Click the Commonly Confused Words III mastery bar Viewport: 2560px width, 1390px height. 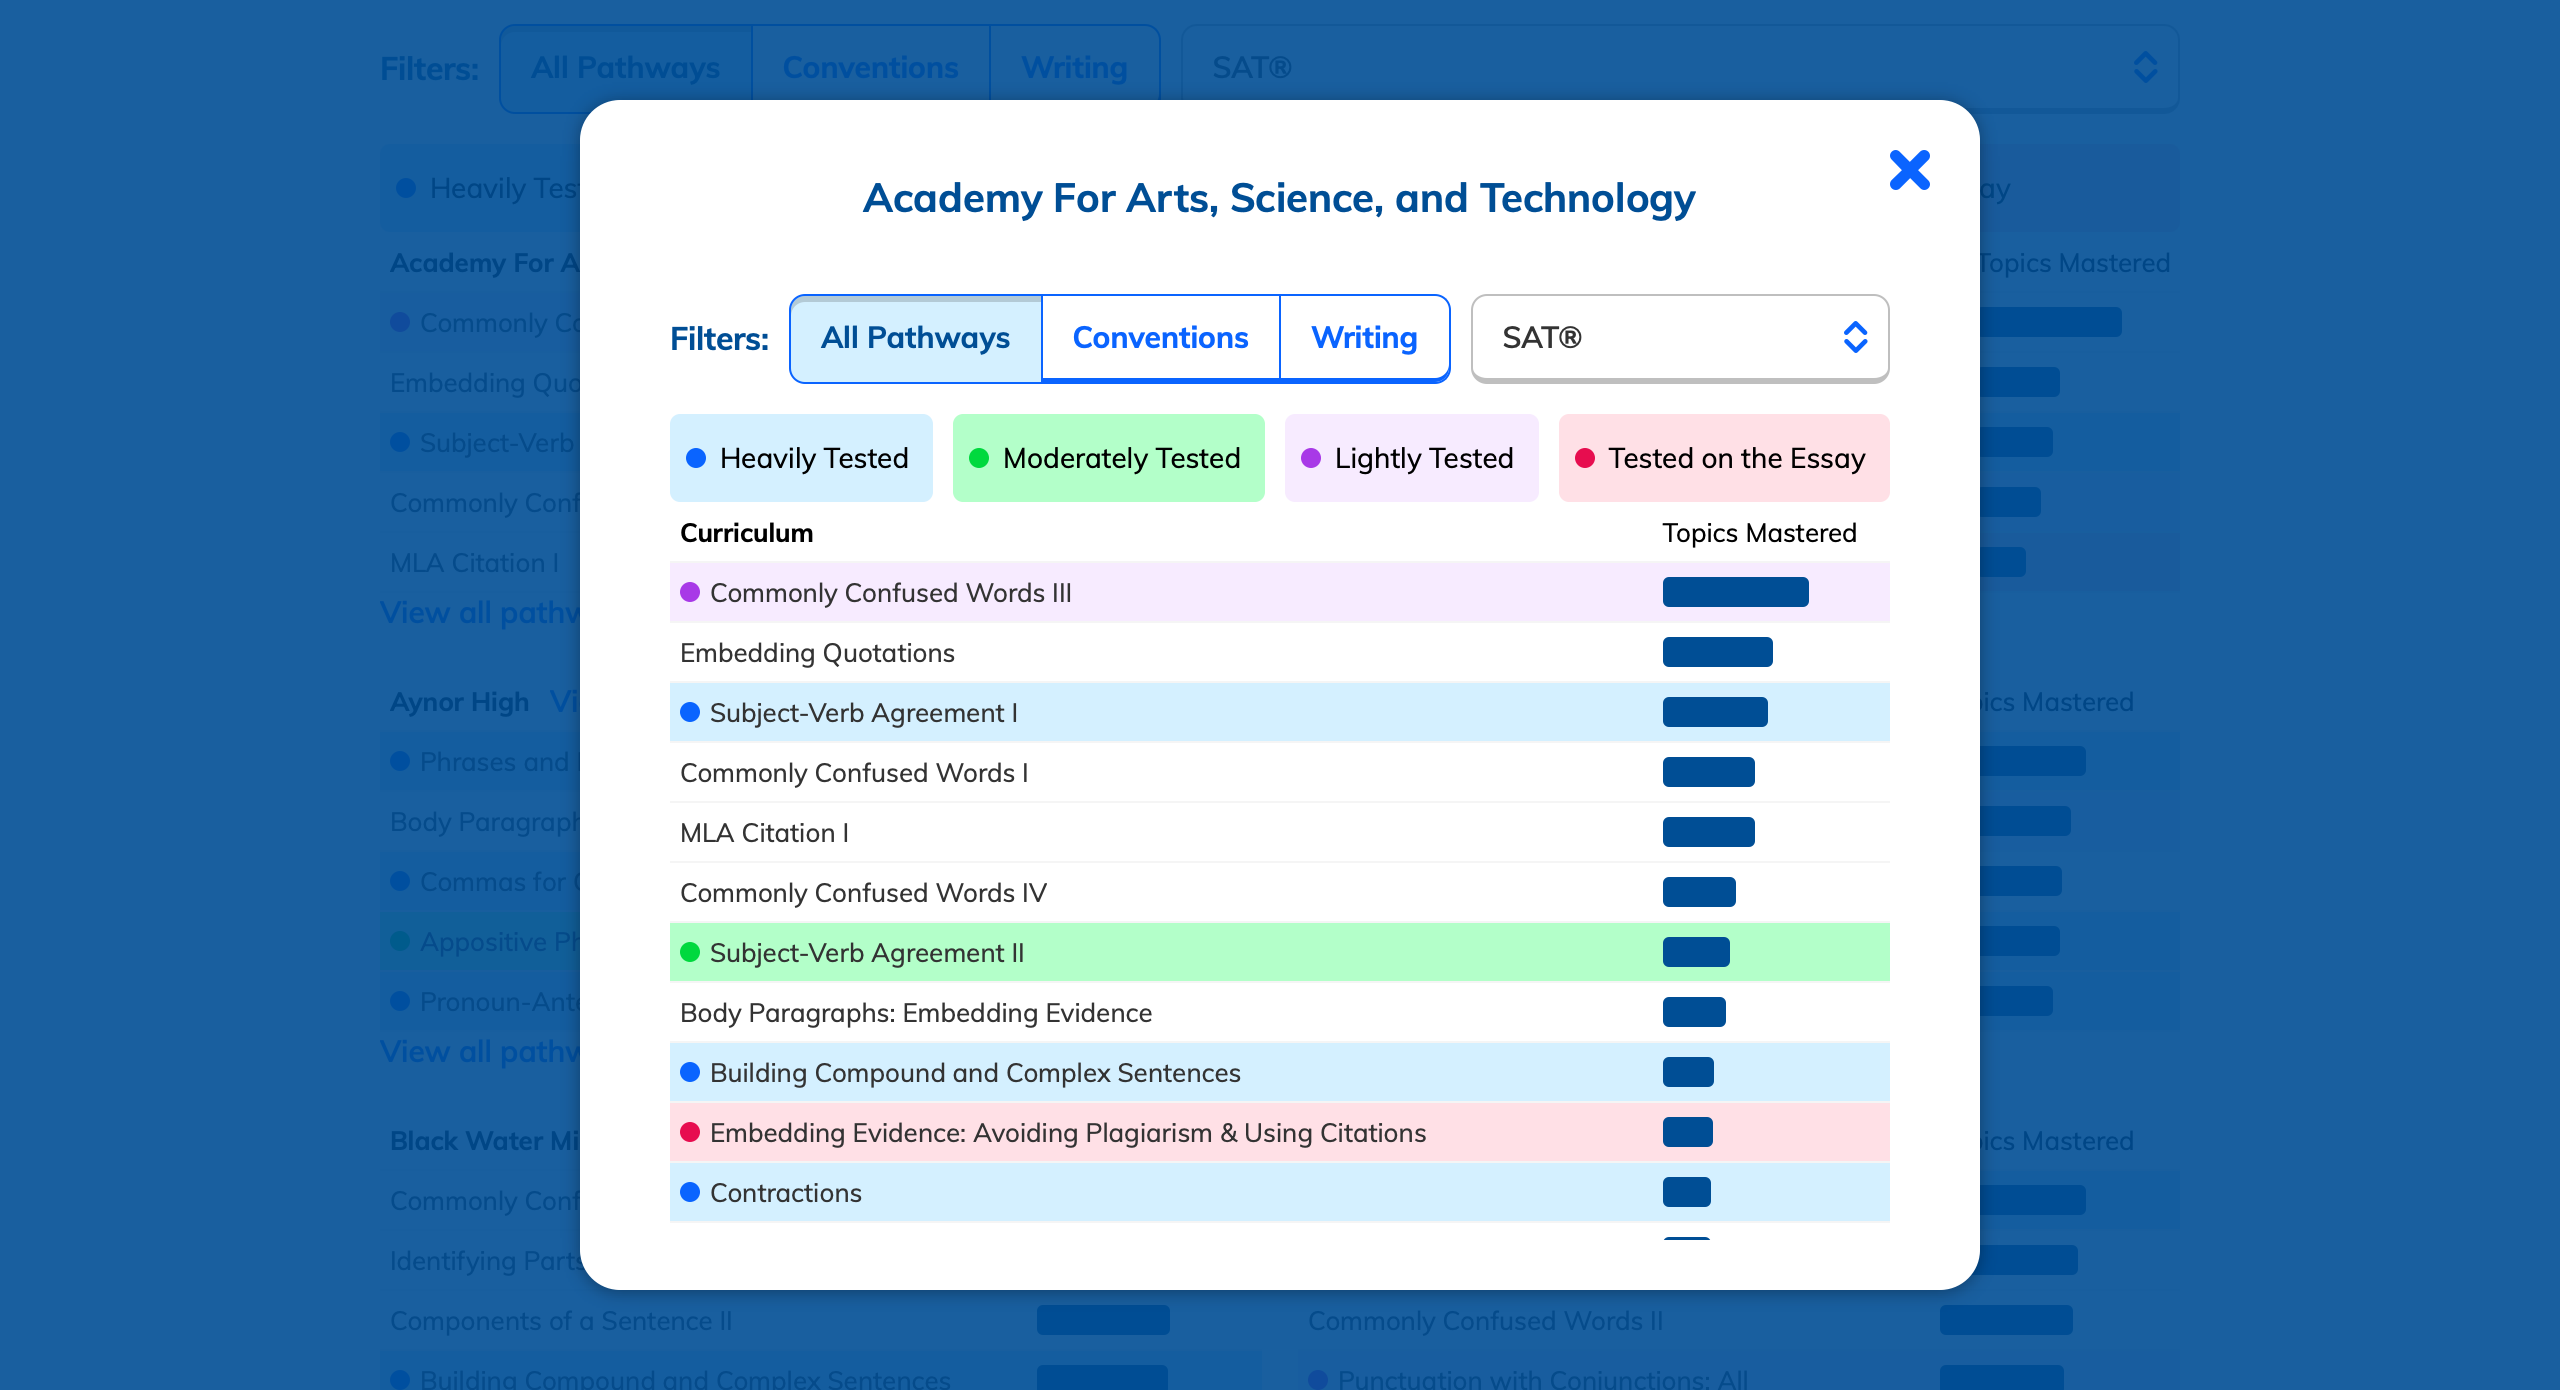[x=1735, y=592]
